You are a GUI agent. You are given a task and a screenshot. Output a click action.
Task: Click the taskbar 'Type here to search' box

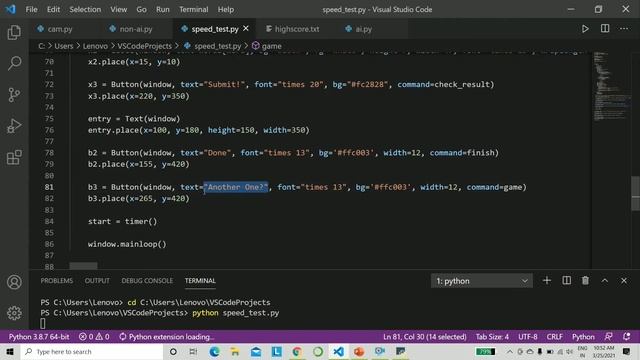92,351
